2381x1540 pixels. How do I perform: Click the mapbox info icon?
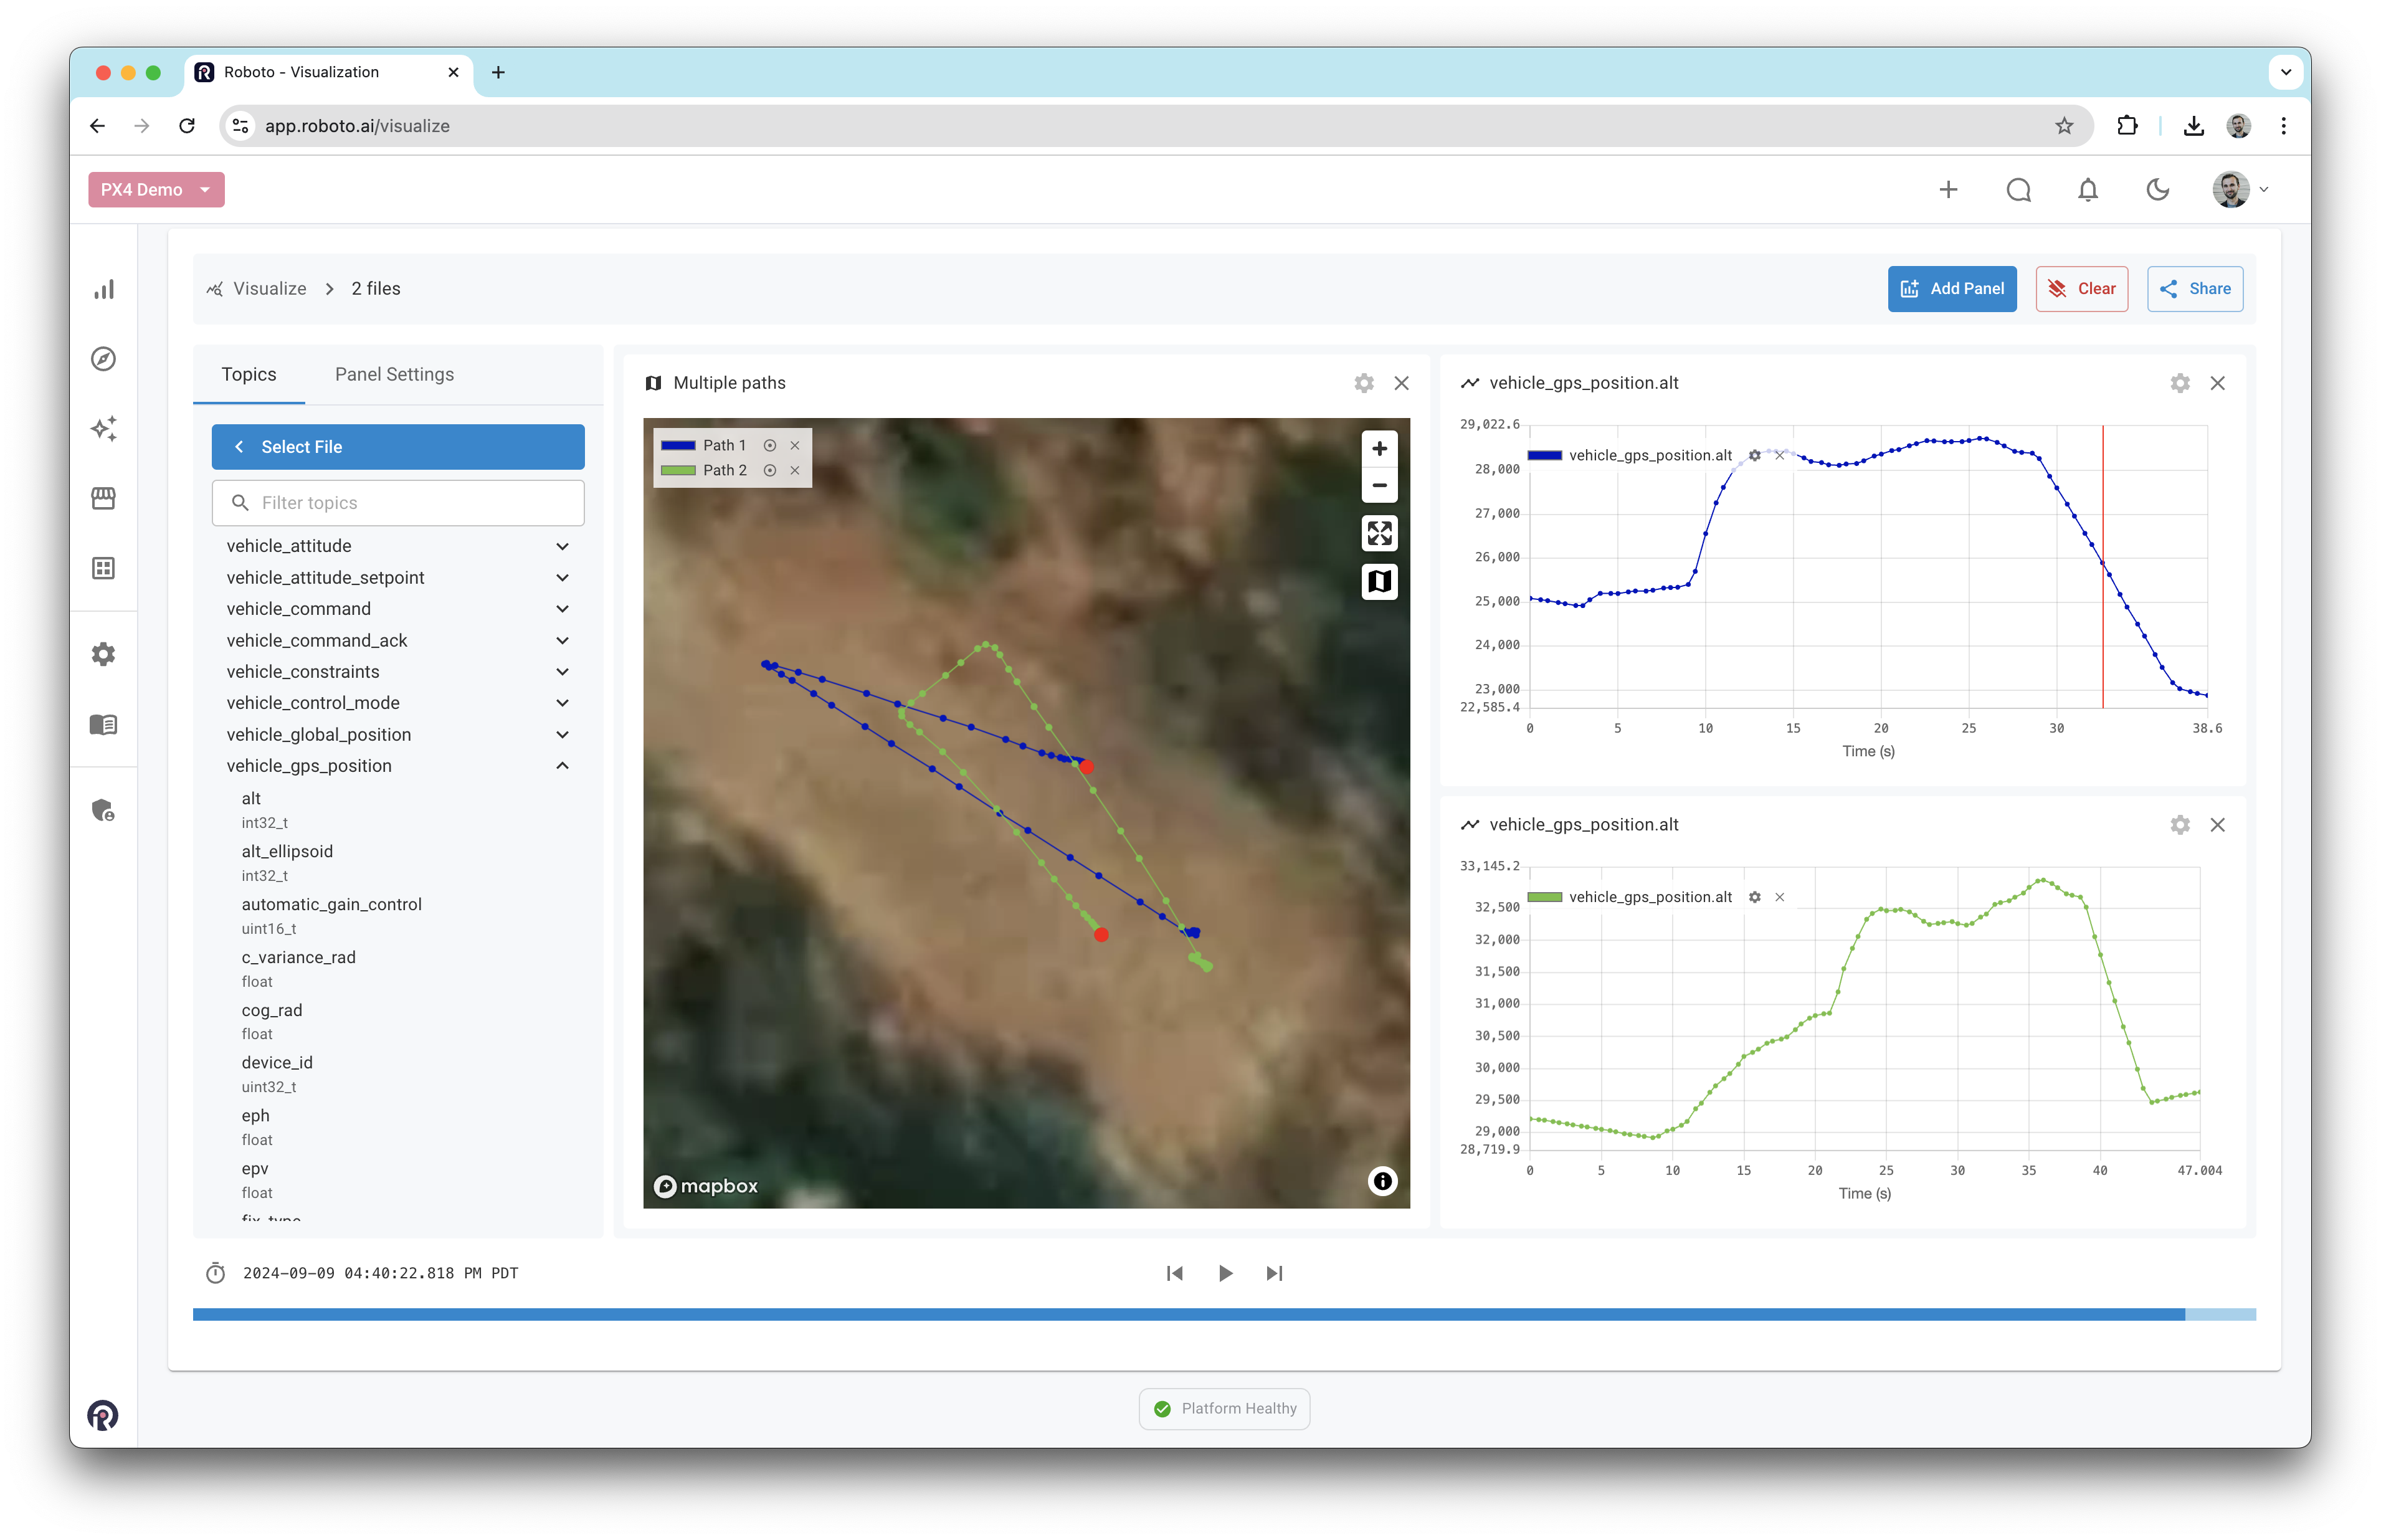[1382, 1181]
